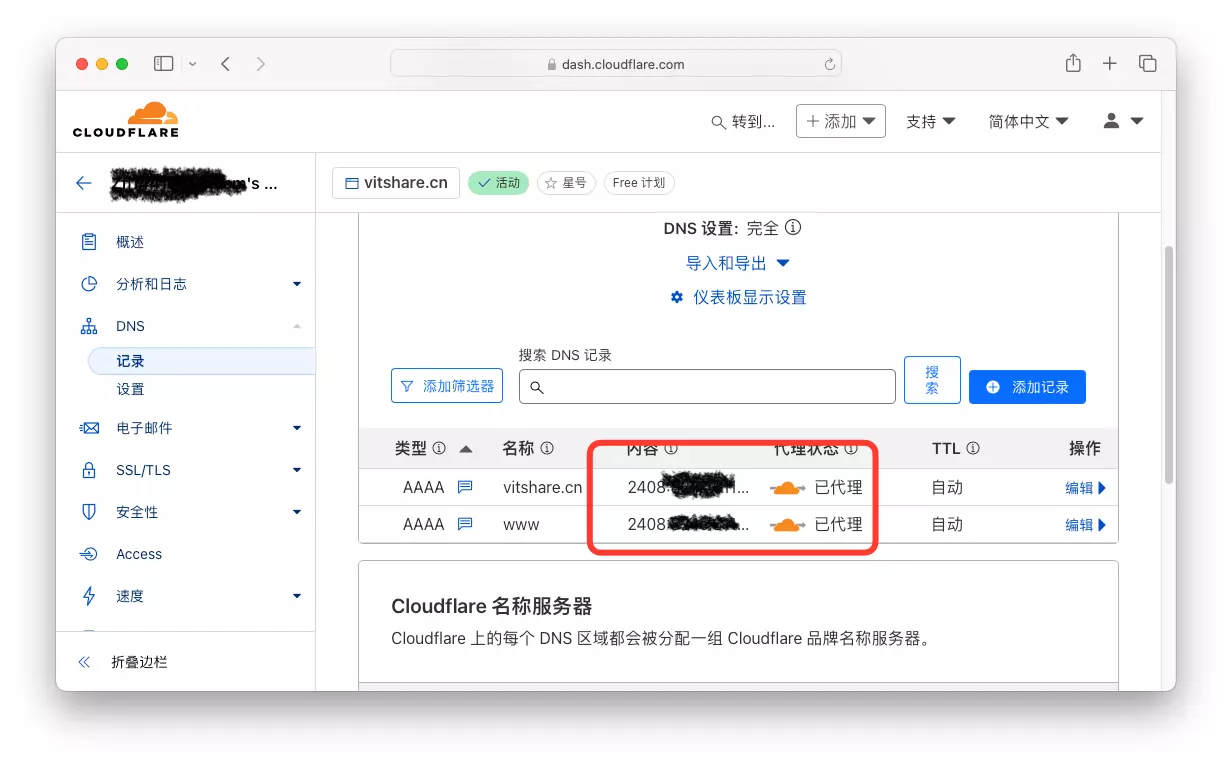
Task: Focus the 搜索 DNS 记录 input field
Action: pos(707,387)
